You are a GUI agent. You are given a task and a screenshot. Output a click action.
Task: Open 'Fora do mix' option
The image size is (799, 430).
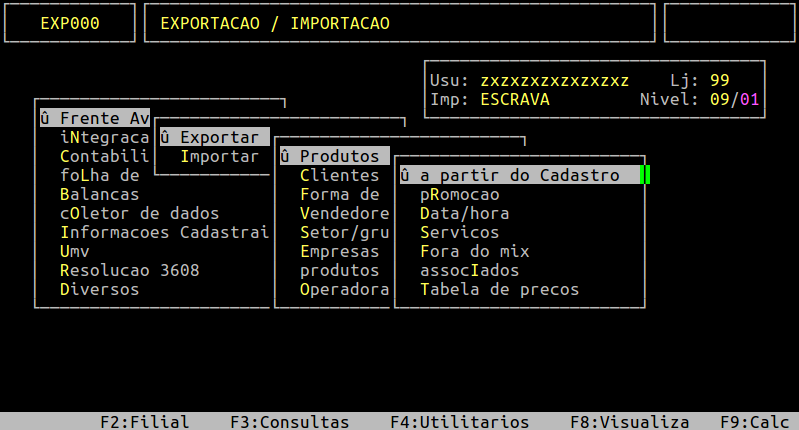click(x=474, y=252)
